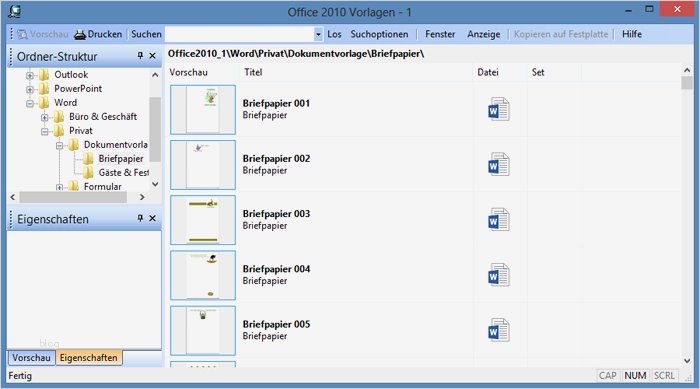Expand the Formular tree node
The image size is (700, 389).
click(x=59, y=187)
